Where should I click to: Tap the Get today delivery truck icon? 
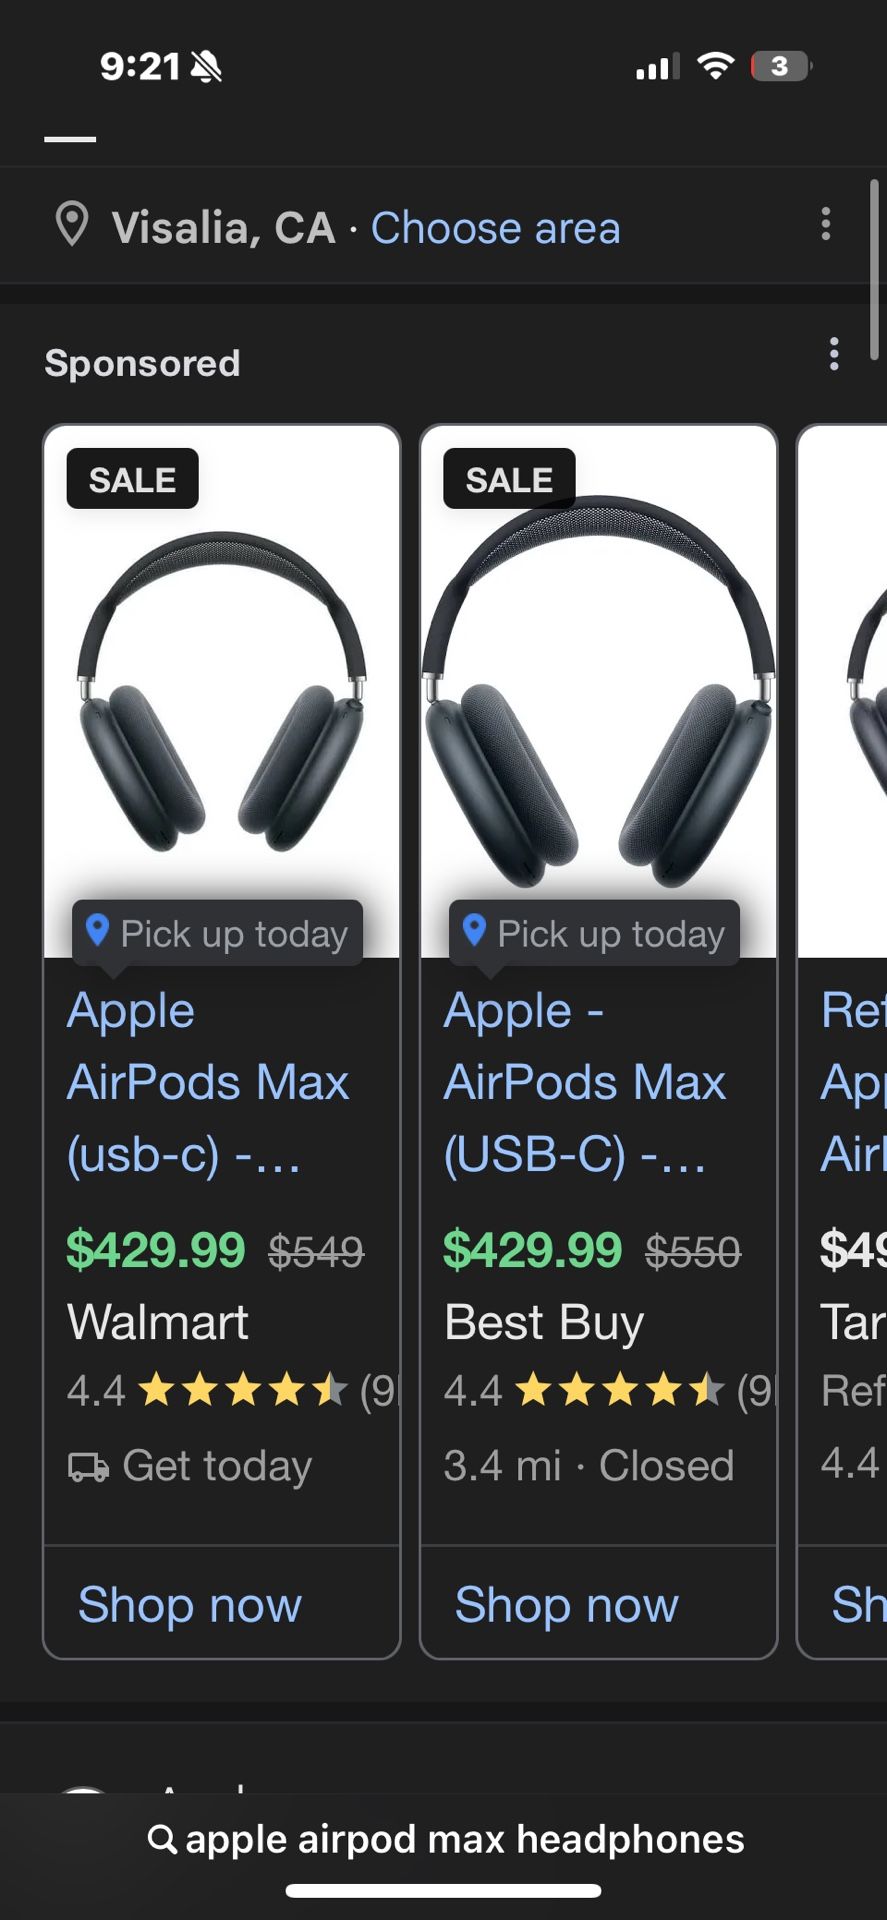pos(88,1467)
